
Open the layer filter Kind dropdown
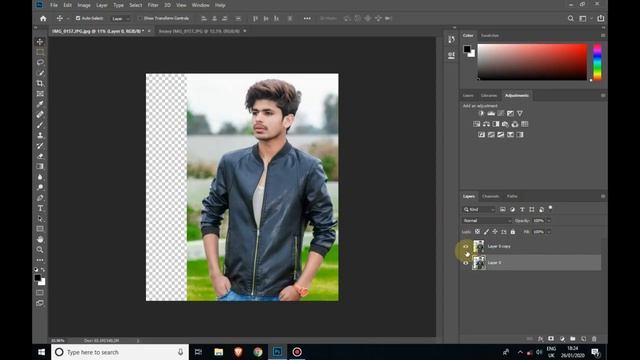coord(479,209)
